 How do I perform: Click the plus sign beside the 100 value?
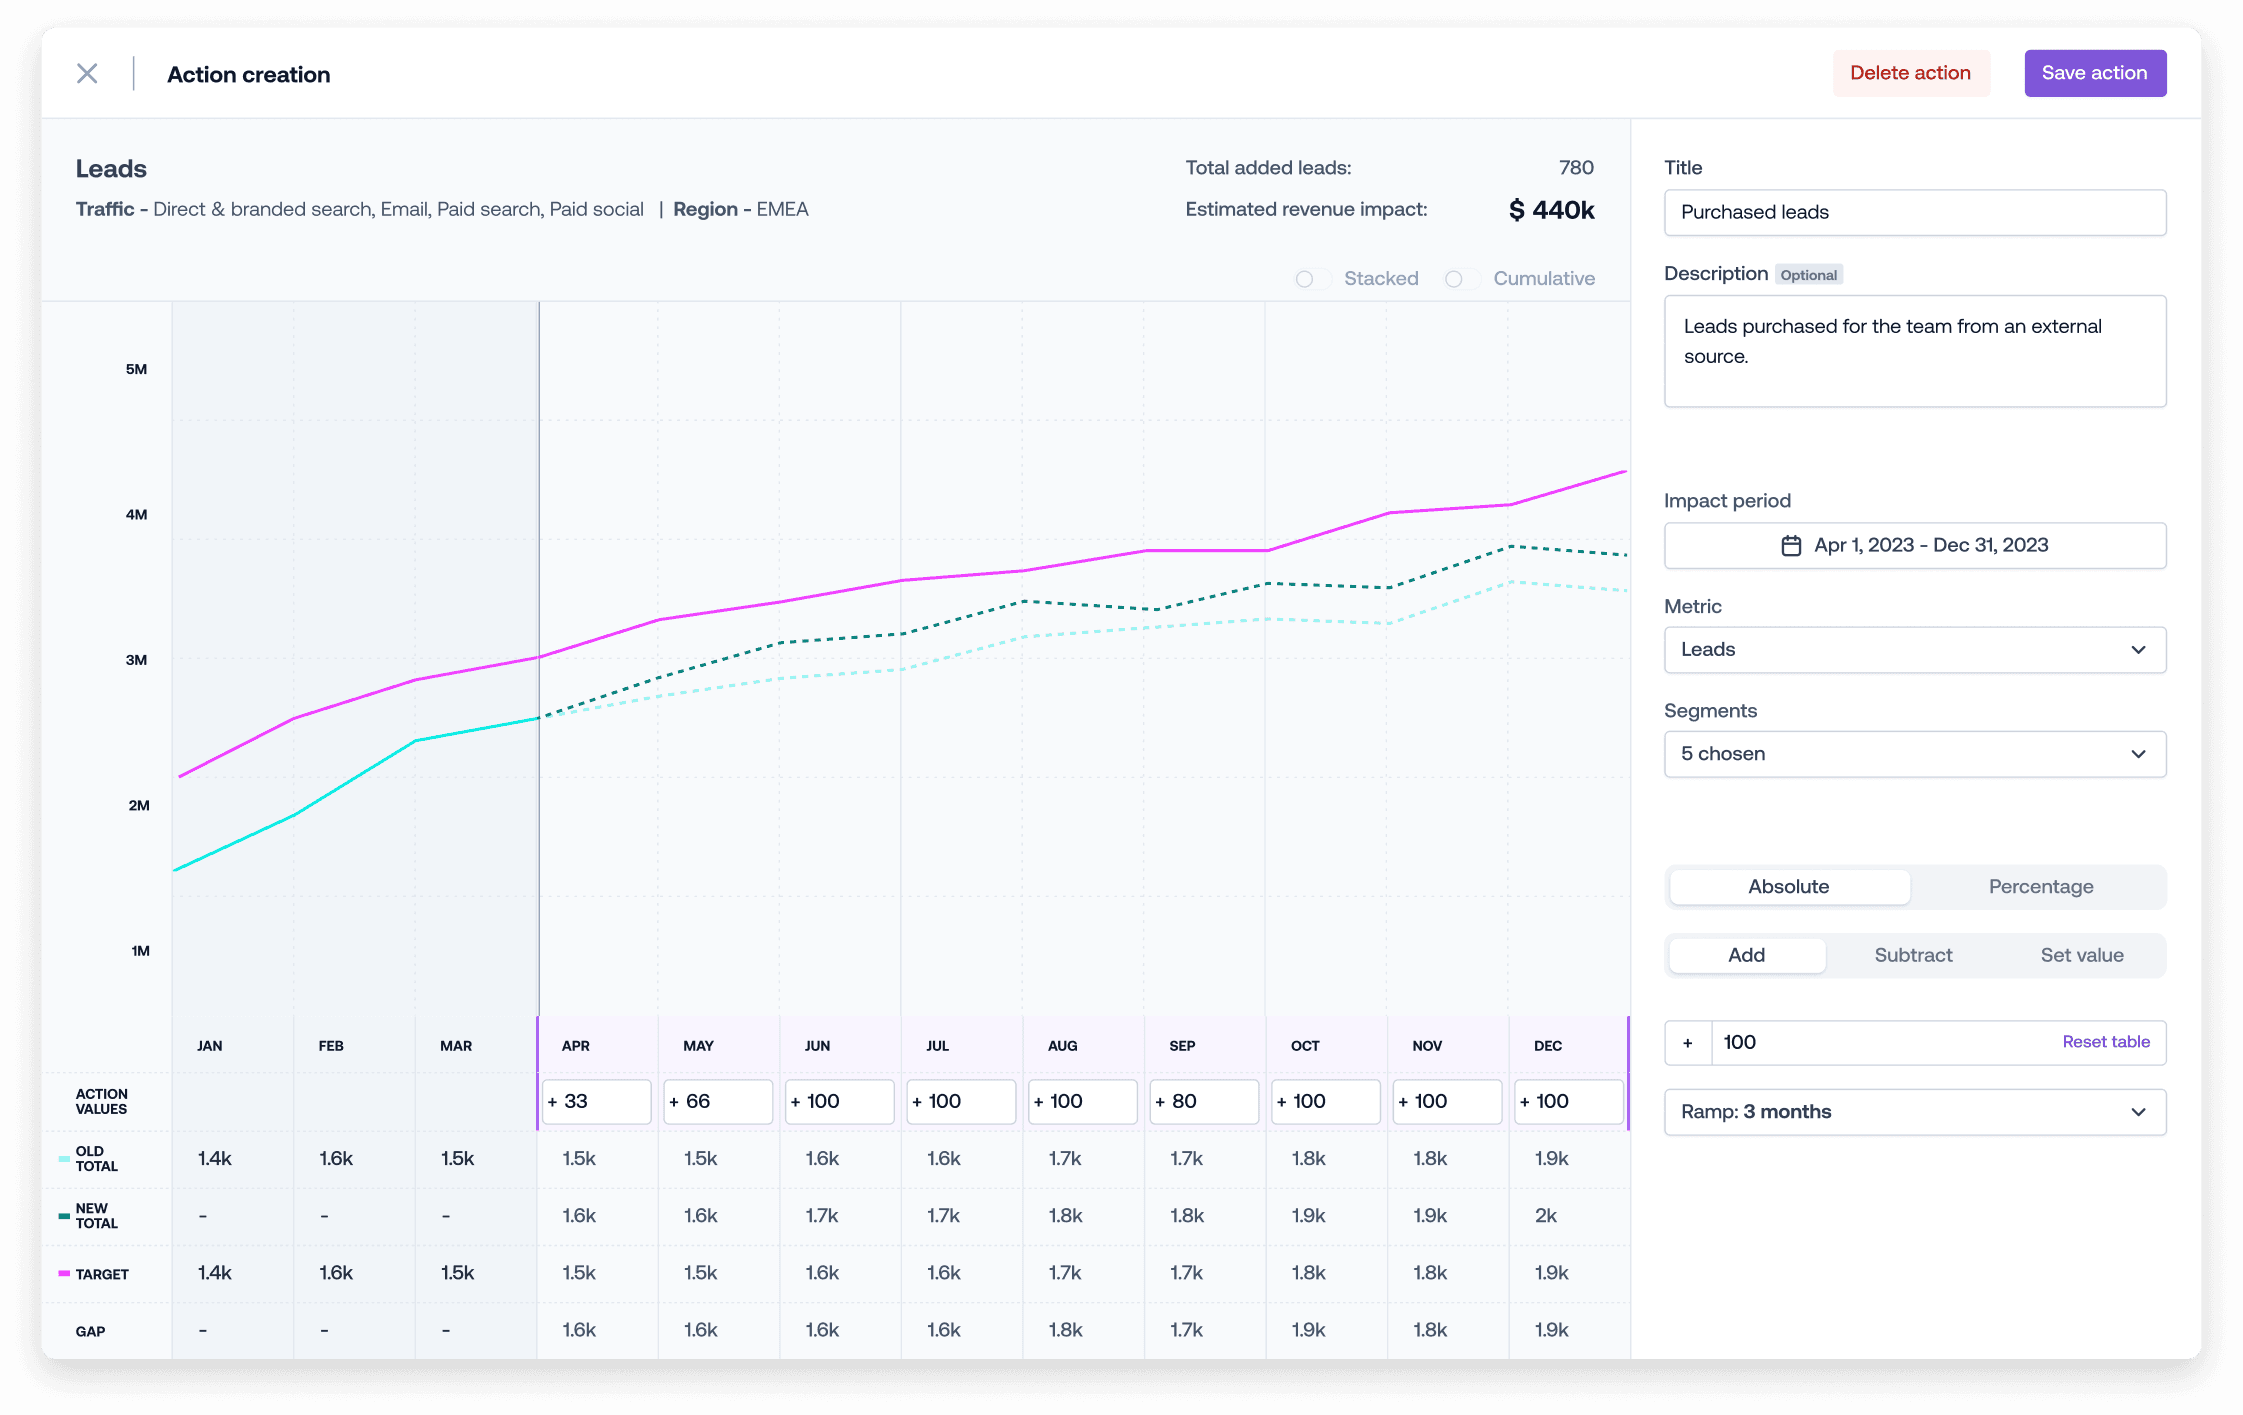point(1687,1043)
